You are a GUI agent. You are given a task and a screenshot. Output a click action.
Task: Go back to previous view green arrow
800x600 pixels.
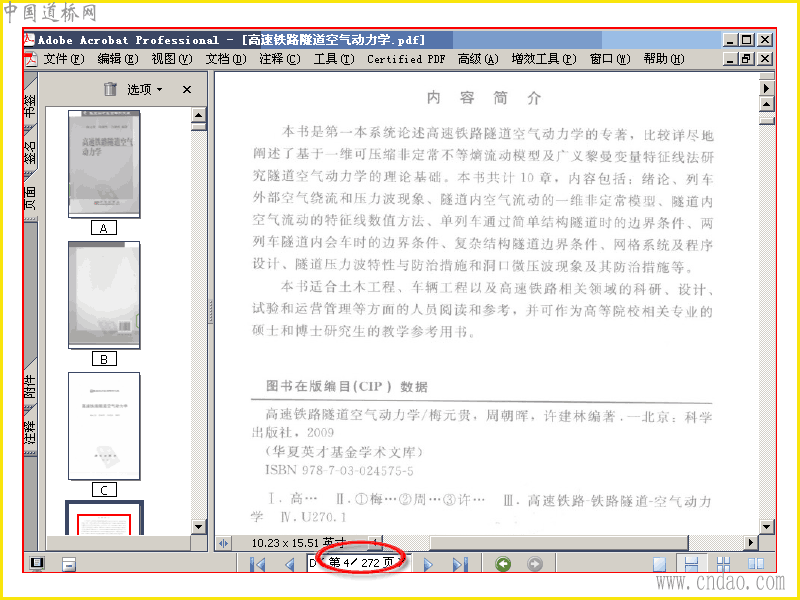[x=503, y=564]
